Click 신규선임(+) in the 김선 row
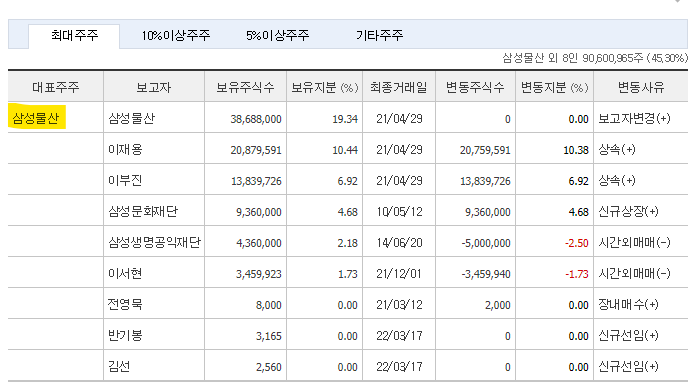 point(629,366)
